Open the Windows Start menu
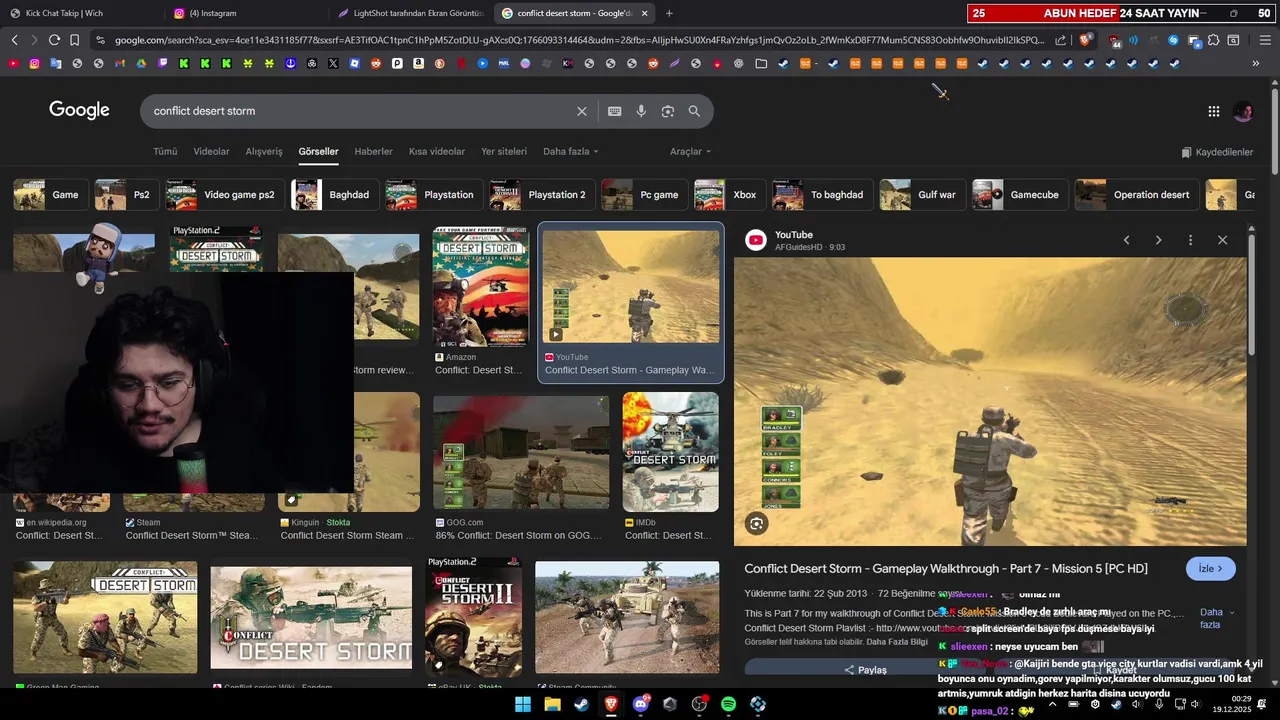 (523, 704)
